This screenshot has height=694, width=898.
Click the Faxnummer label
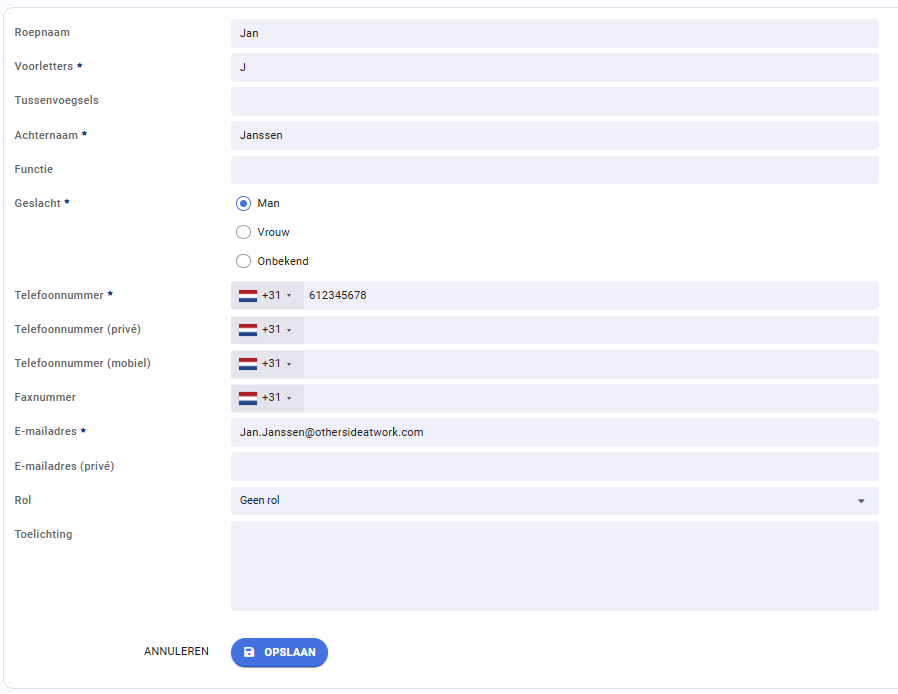tap(45, 397)
